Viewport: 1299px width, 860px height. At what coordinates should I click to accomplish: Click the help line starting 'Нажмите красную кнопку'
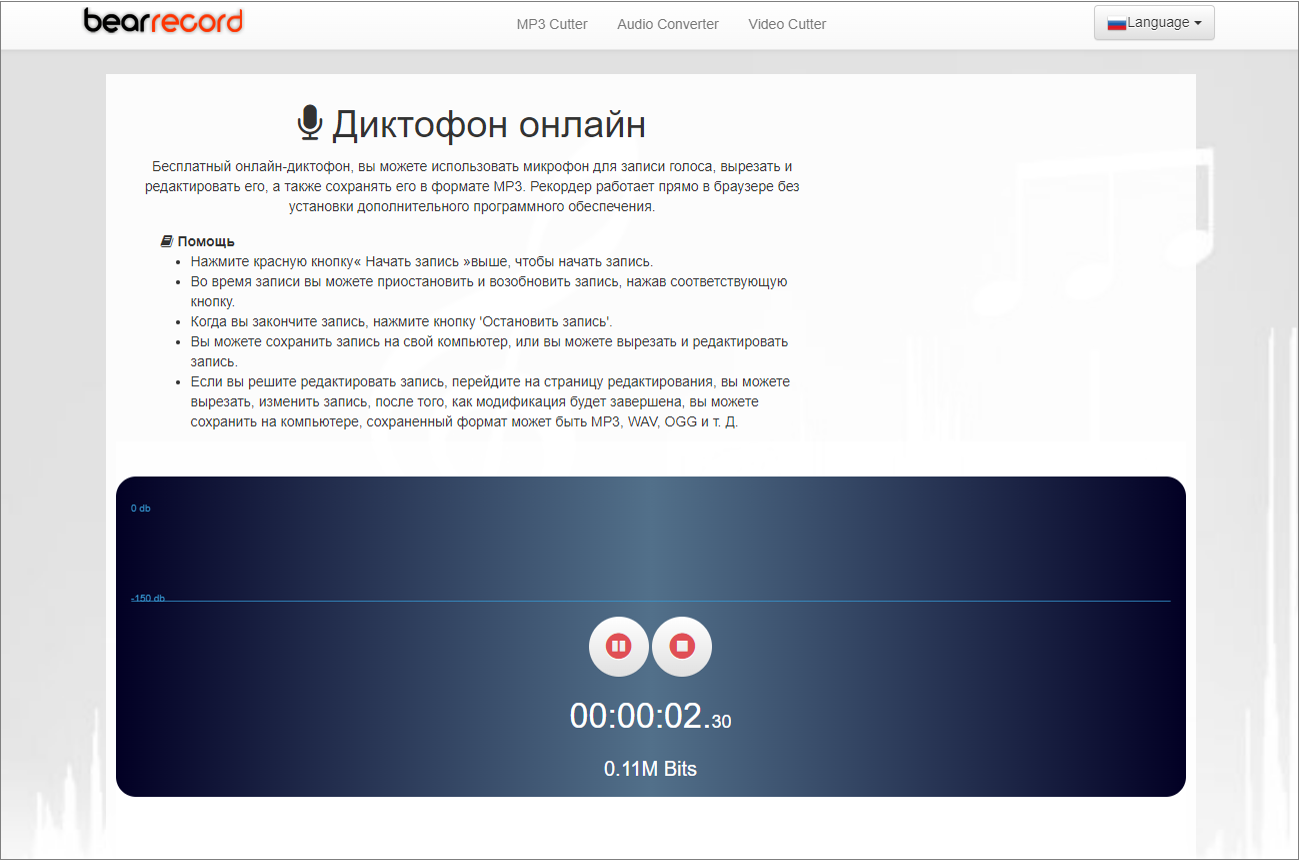421,261
